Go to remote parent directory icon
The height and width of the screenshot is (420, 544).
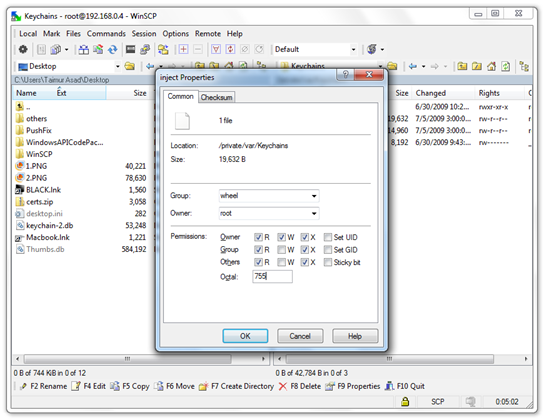point(462,66)
